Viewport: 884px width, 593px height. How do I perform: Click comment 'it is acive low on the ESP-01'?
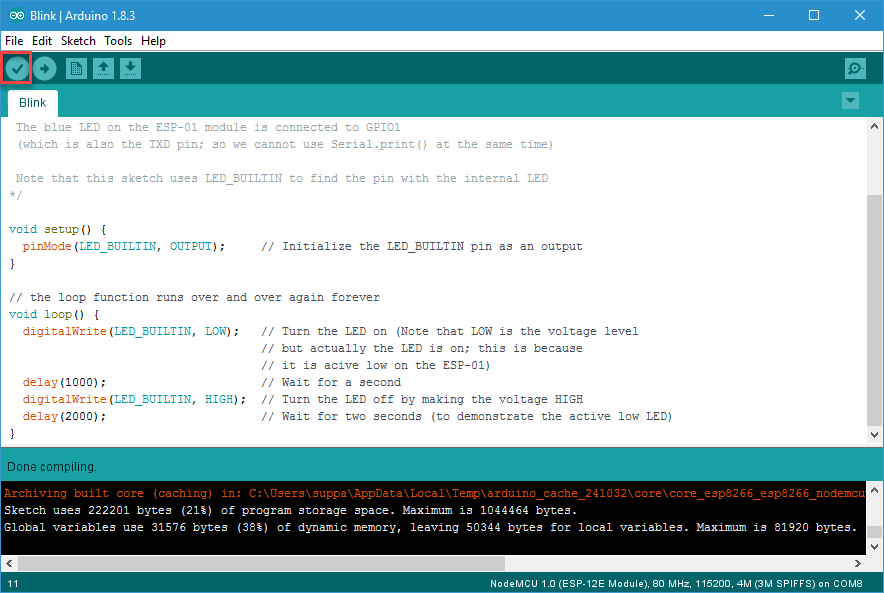[375, 365]
